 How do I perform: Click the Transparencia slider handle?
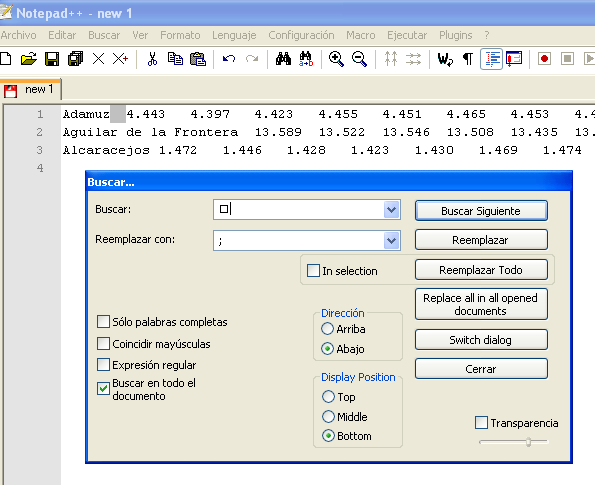[x=528, y=442]
